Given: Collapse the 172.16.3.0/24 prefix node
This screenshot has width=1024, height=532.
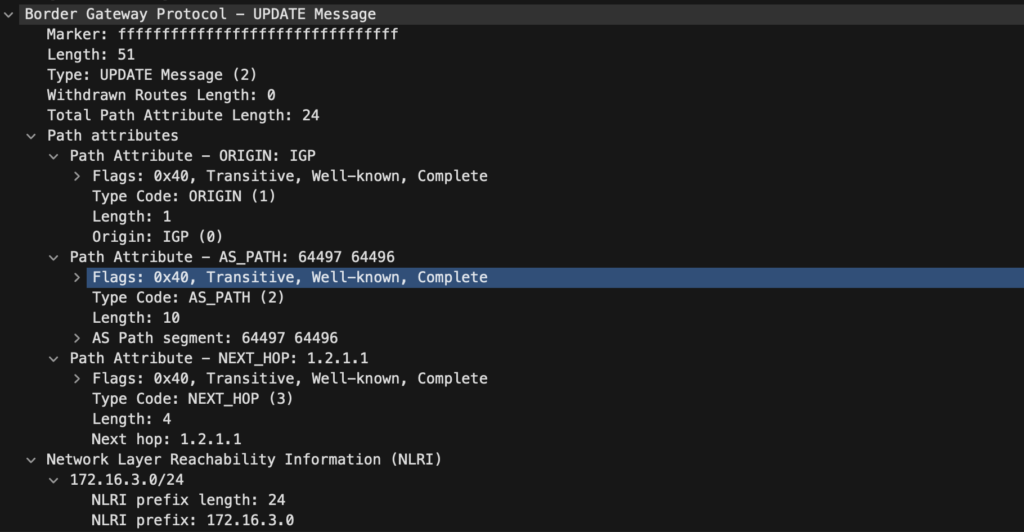Looking at the screenshot, I should pos(54,480).
